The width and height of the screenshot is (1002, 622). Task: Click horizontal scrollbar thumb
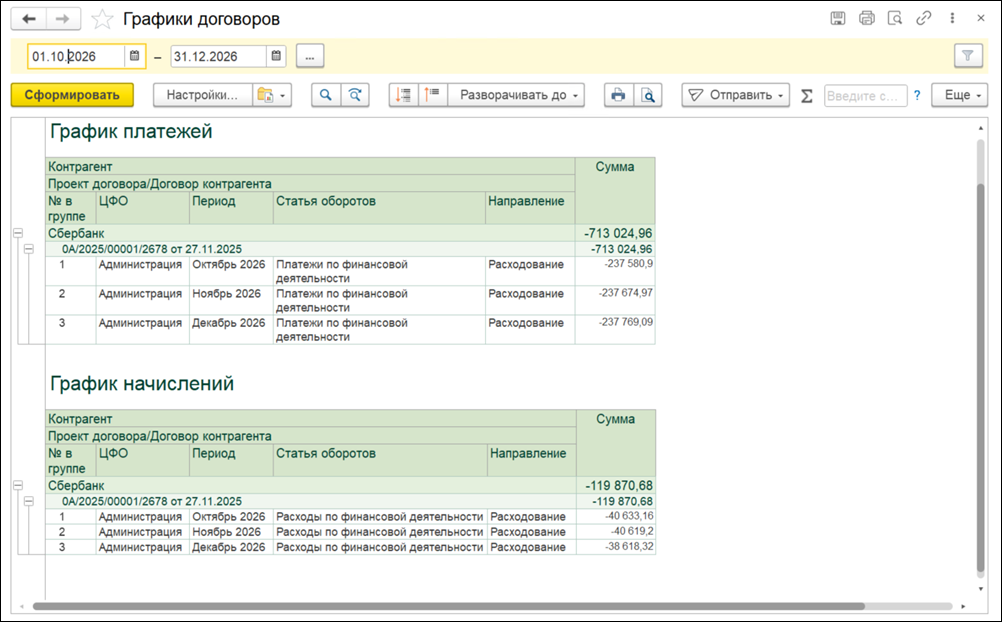(x=449, y=606)
